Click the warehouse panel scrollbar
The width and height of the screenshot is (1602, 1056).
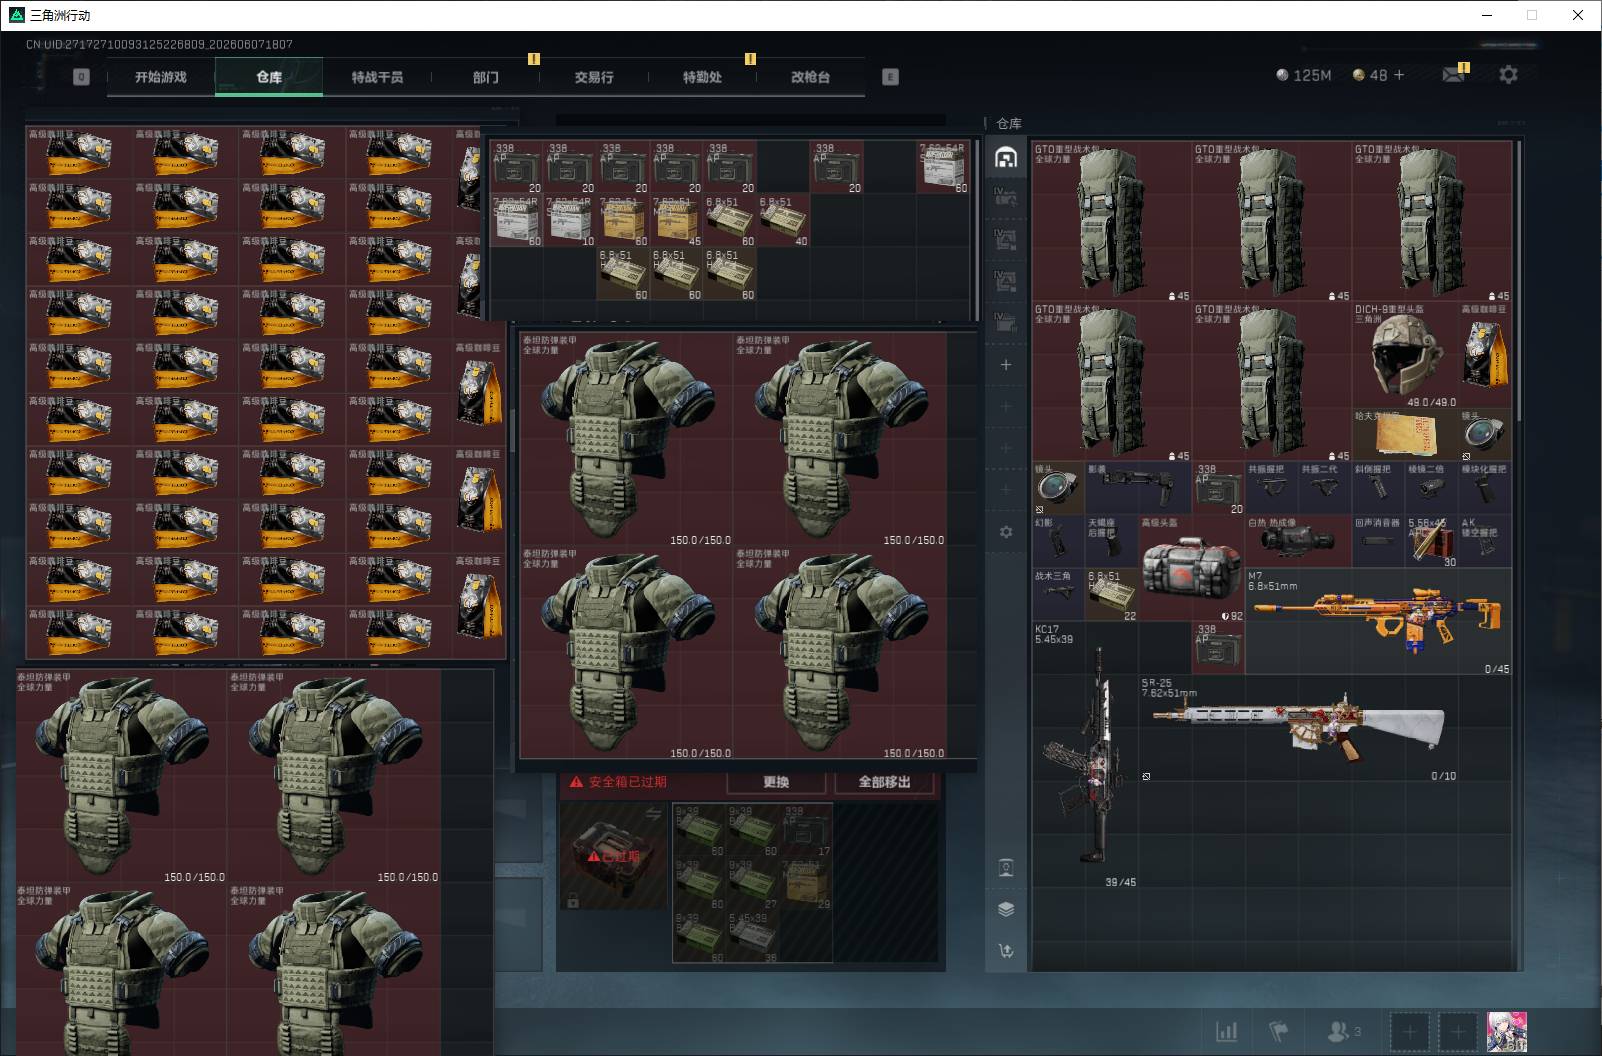[x=1519, y=281]
